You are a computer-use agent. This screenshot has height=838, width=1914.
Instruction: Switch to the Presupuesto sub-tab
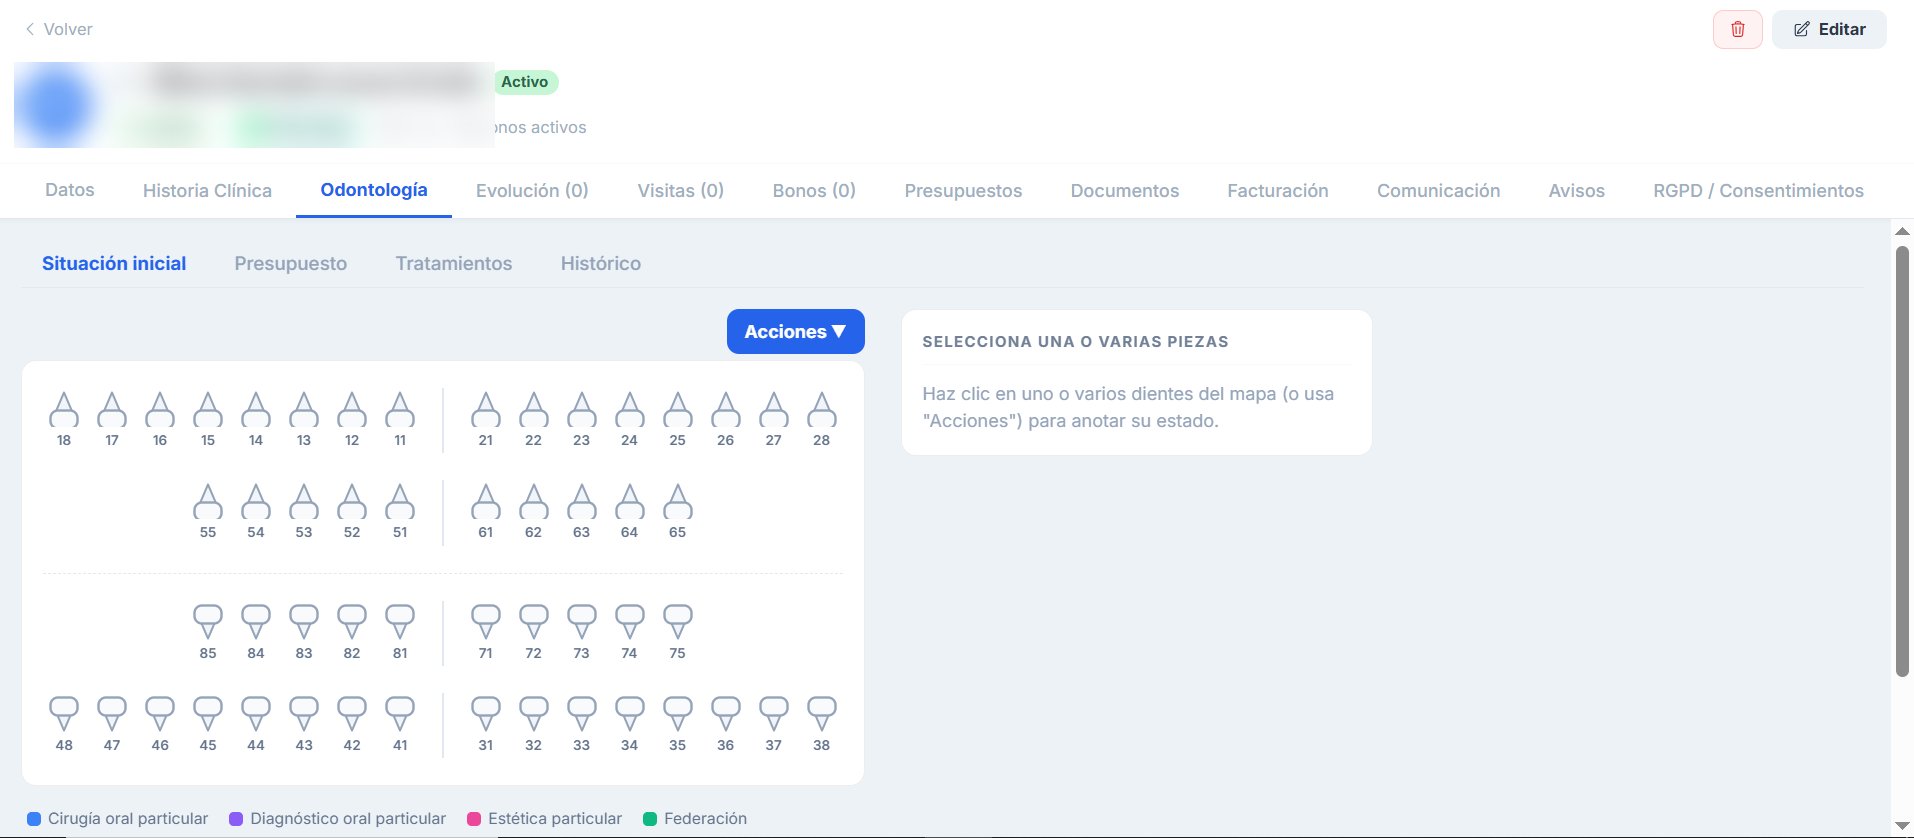click(291, 263)
